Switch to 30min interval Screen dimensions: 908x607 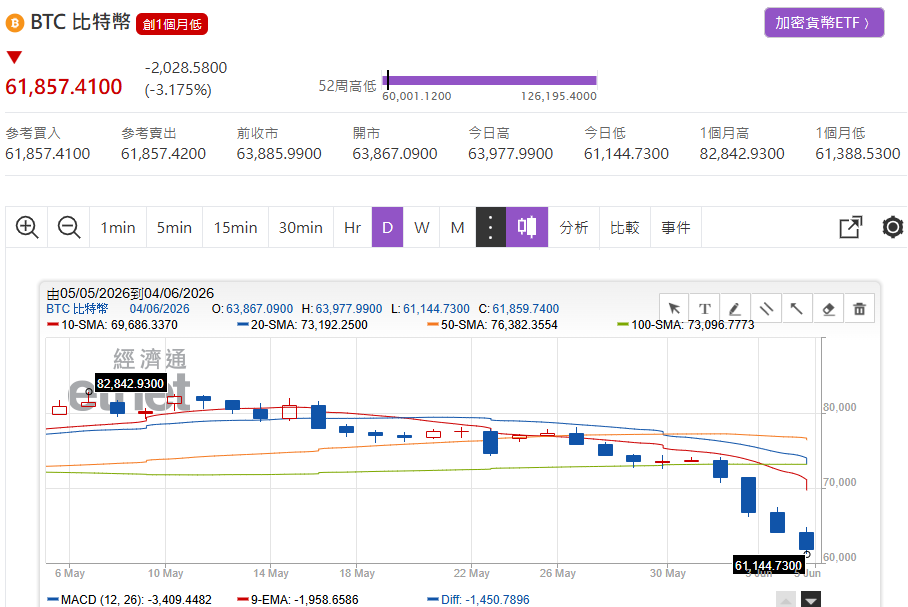[301, 228]
